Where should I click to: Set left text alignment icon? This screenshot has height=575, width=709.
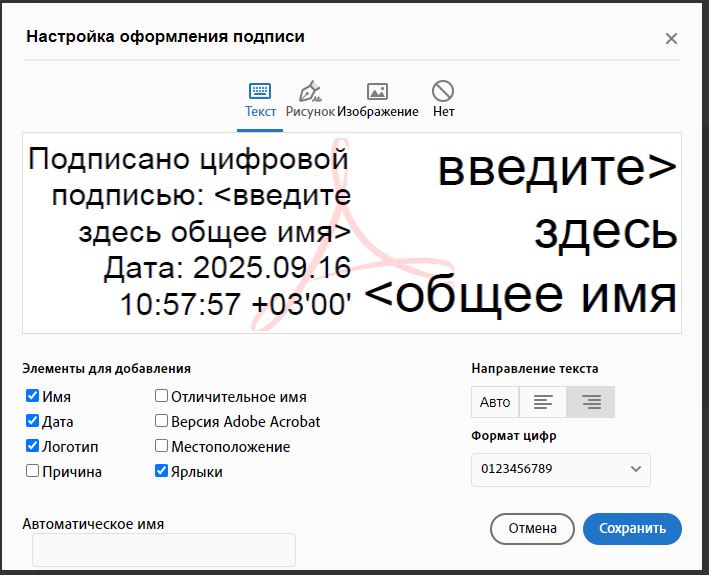point(543,402)
